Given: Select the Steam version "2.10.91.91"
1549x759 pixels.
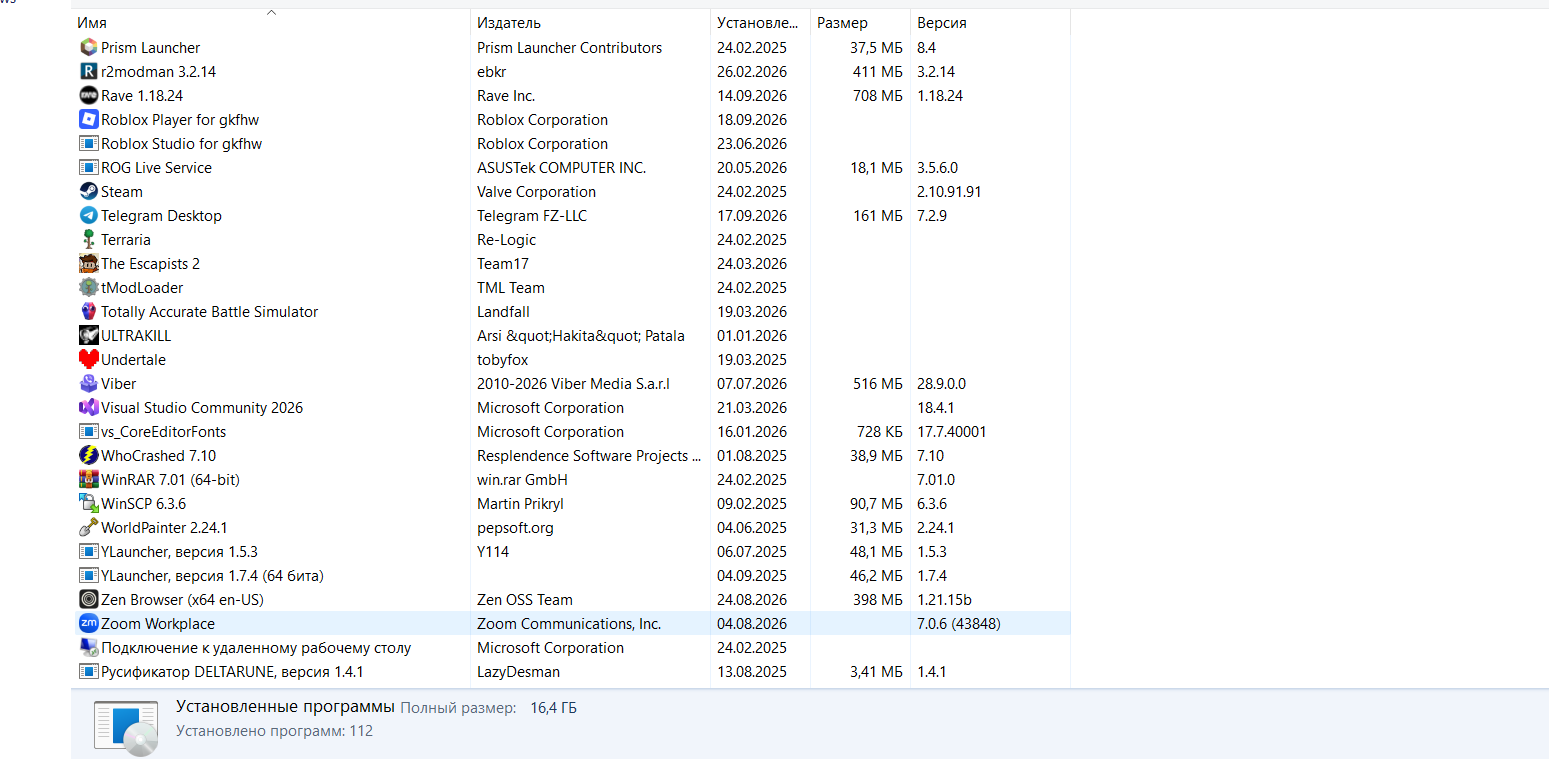Looking at the screenshot, I should tap(949, 191).
